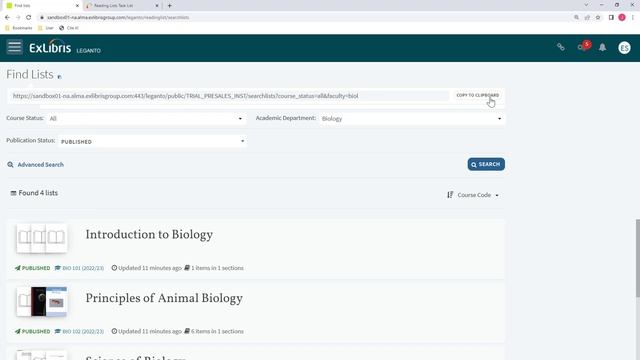
Task: Click the Search button
Action: pyautogui.click(x=486, y=164)
